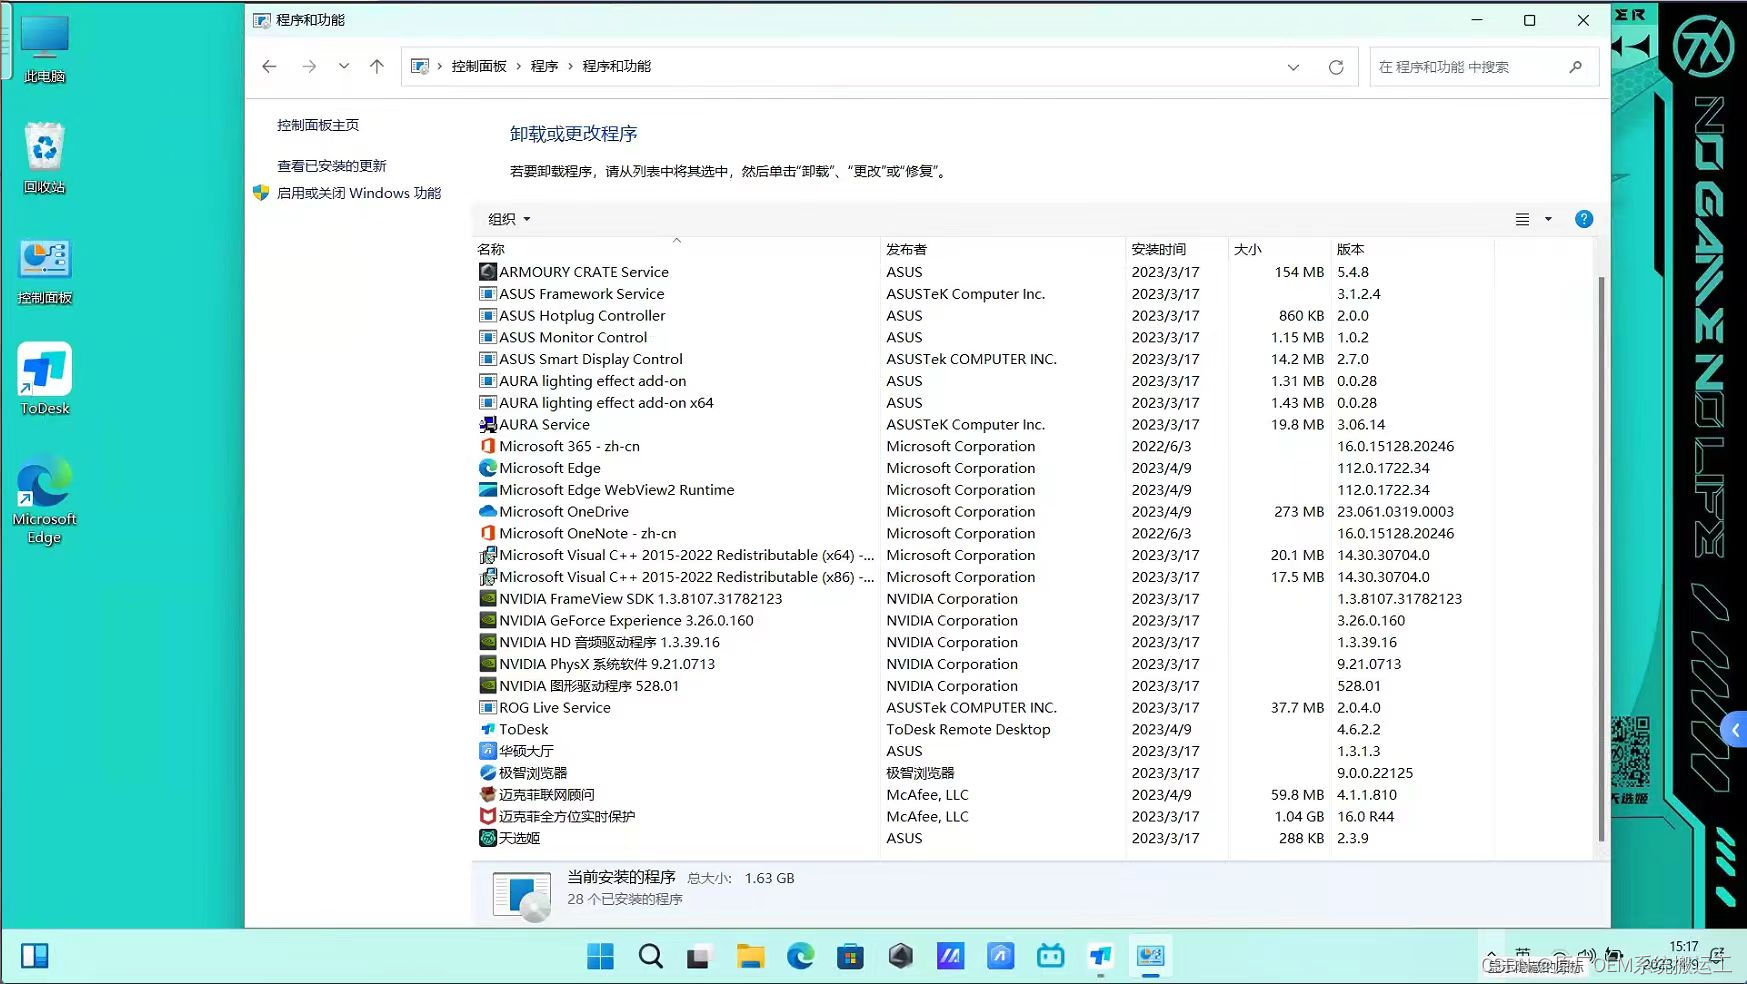Image resolution: width=1747 pixels, height=984 pixels.
Task: Open 启用或关闭 Windows 功能 link
Action: (x=359, y=193)
